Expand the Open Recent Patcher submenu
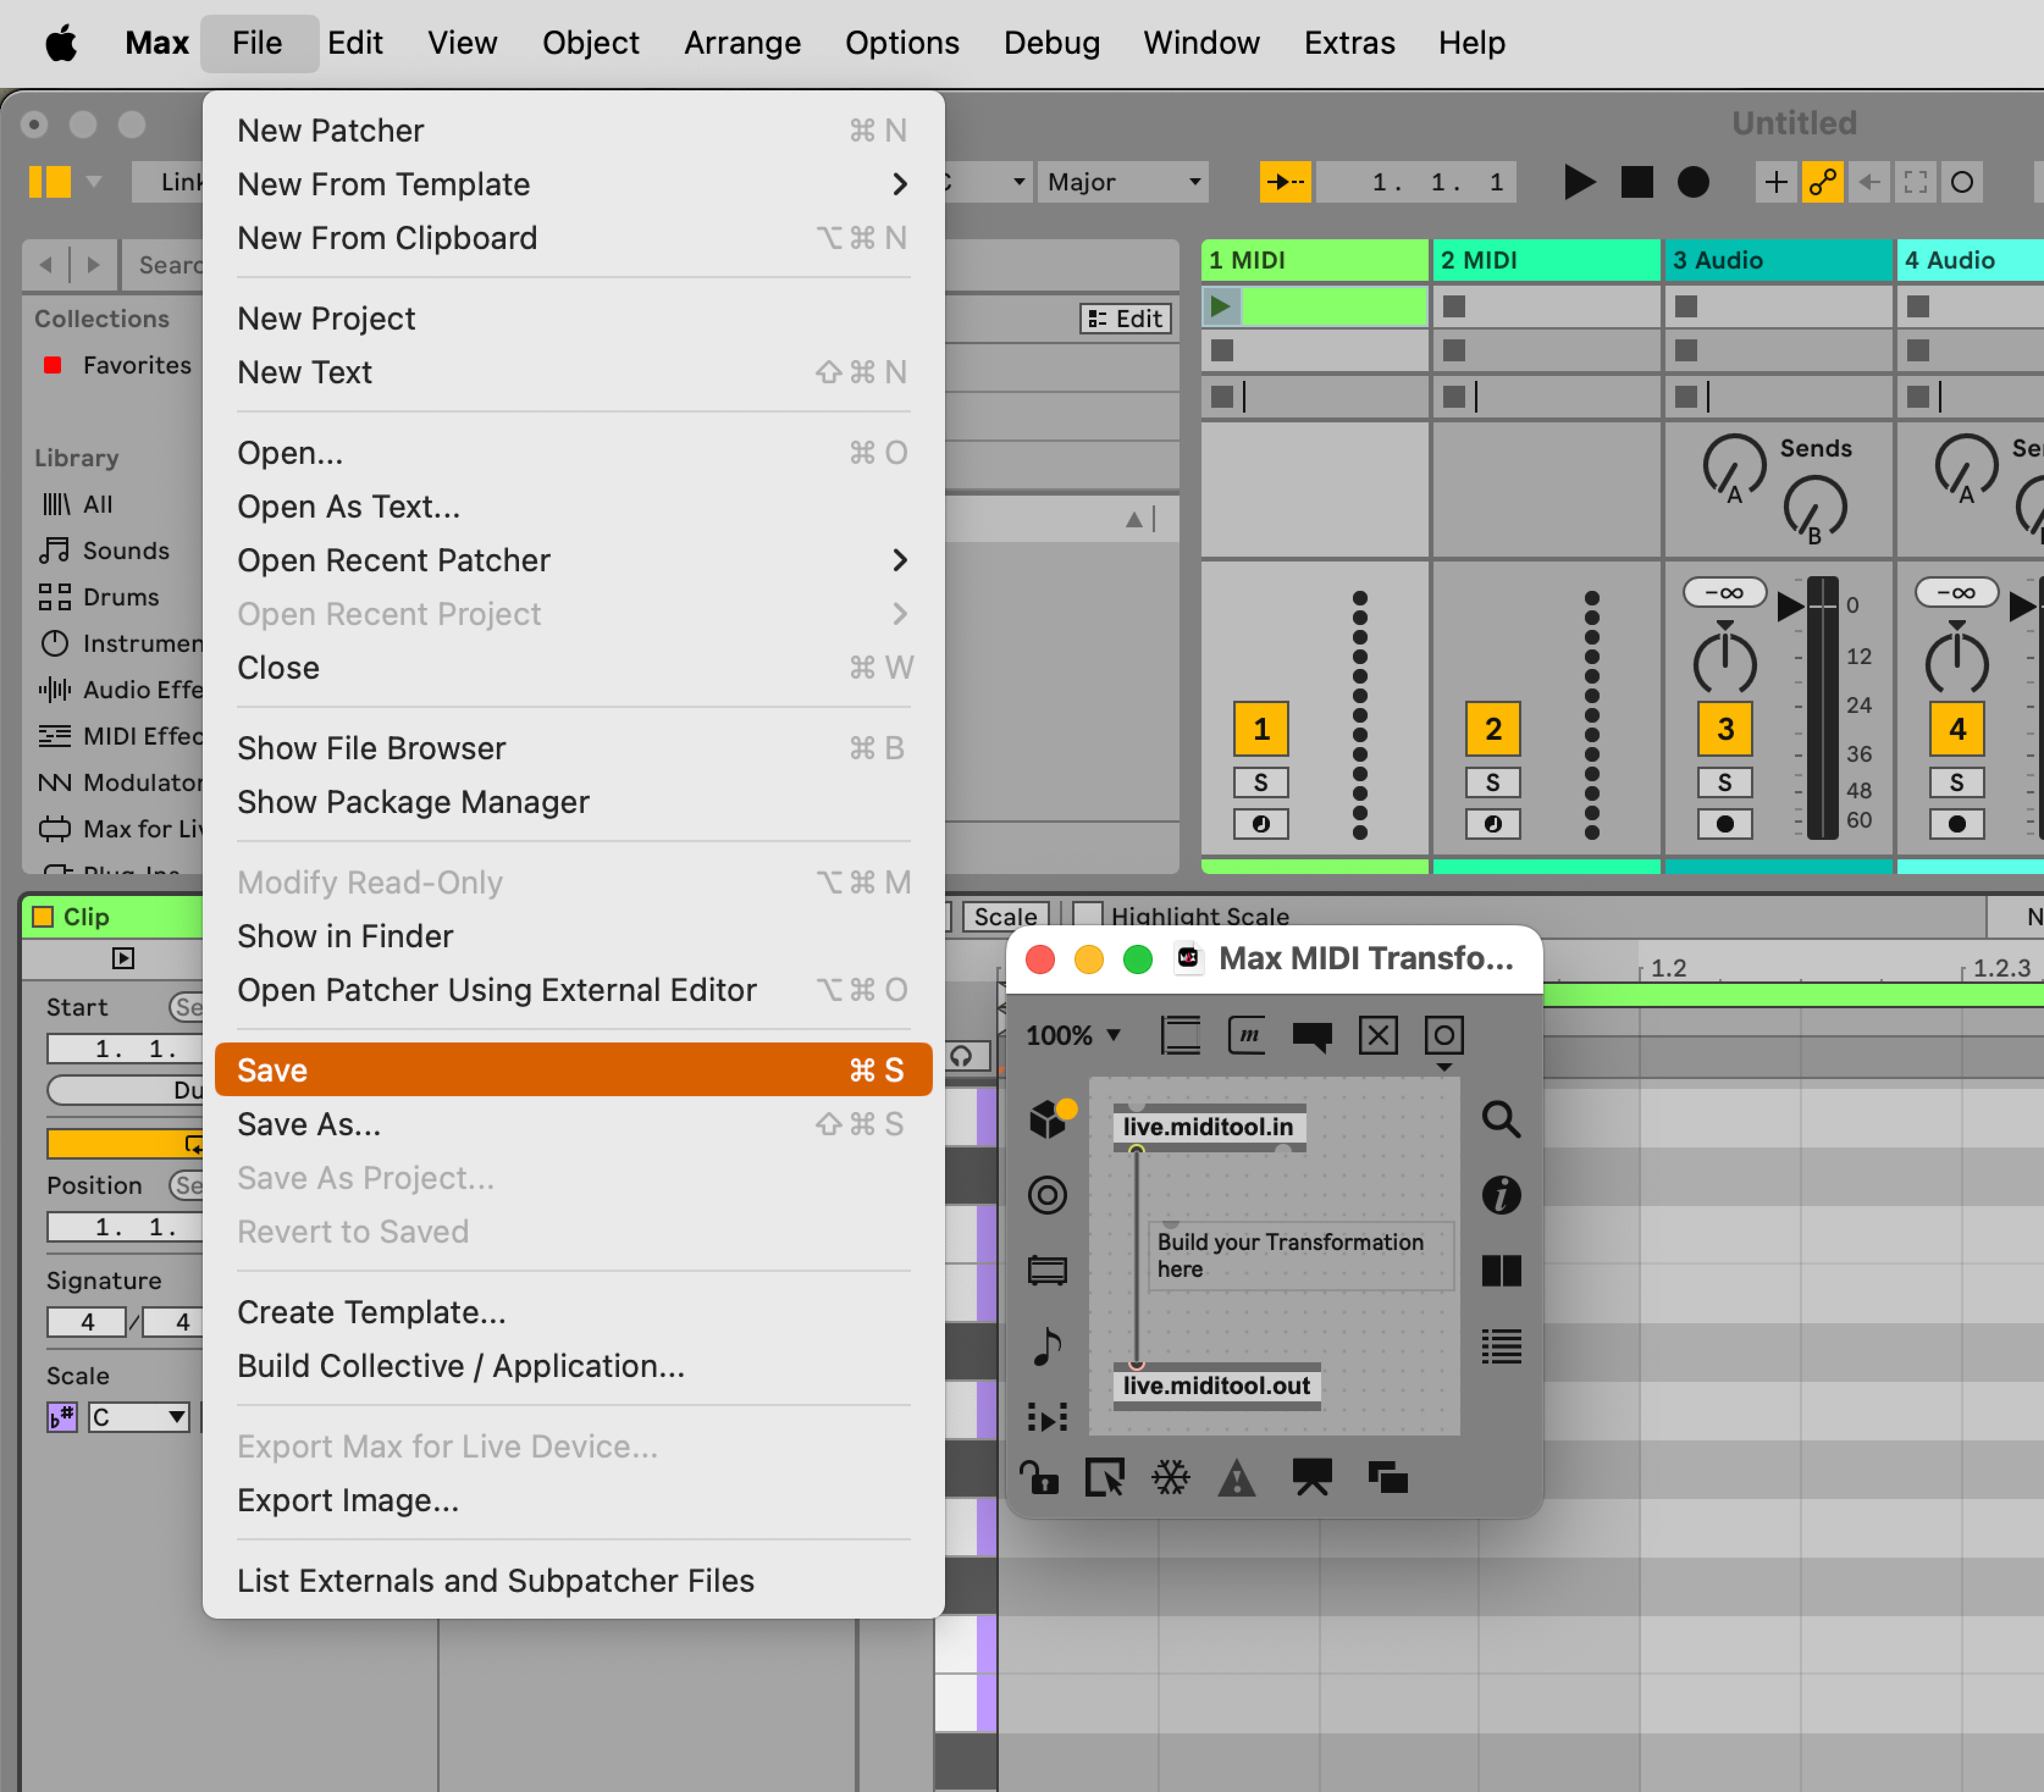Image resolution: width=2044 pixels, height=1792 pixels. pos(573,560)
